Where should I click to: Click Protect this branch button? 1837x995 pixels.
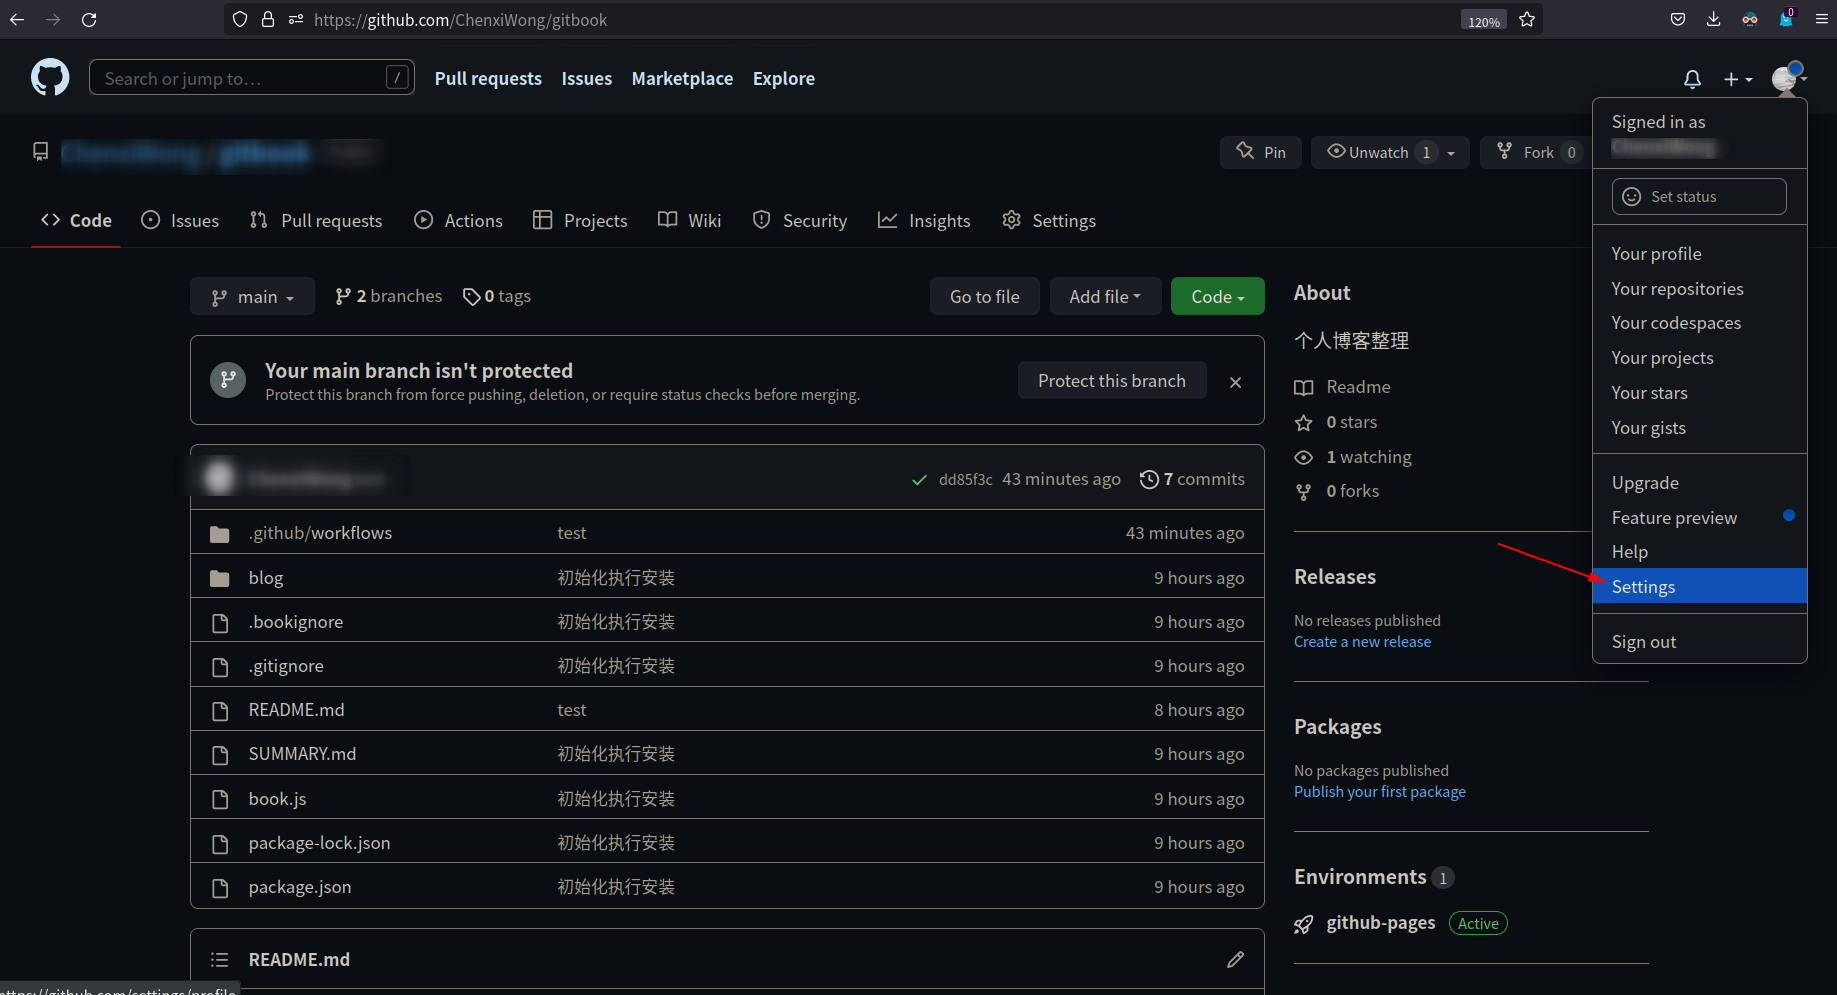(x=1112, y=381)
